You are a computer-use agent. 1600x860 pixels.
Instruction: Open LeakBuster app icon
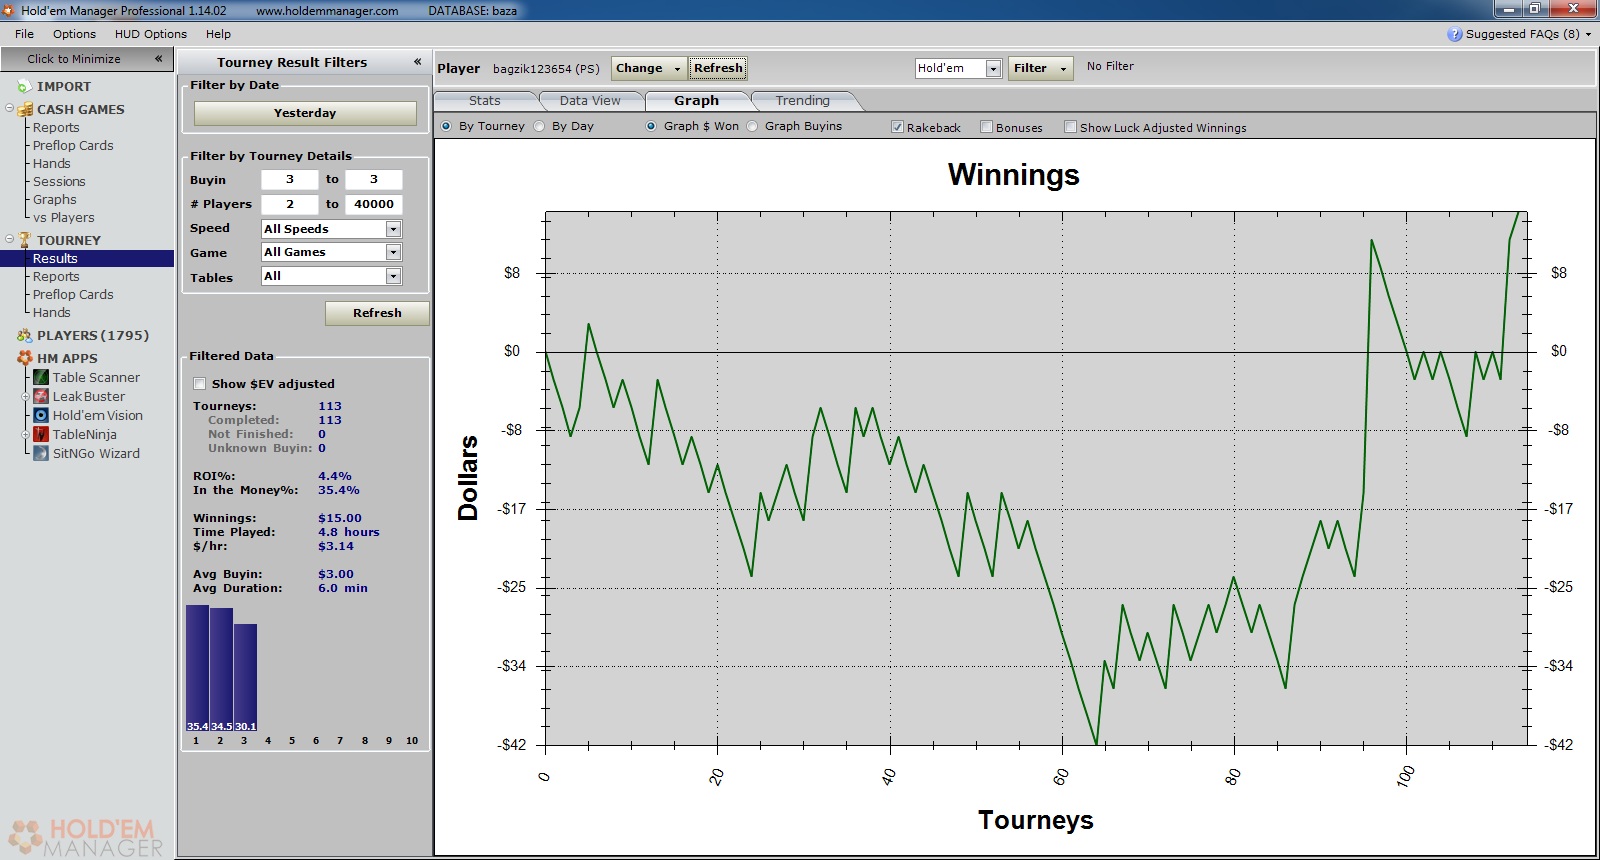click(41, 396)
